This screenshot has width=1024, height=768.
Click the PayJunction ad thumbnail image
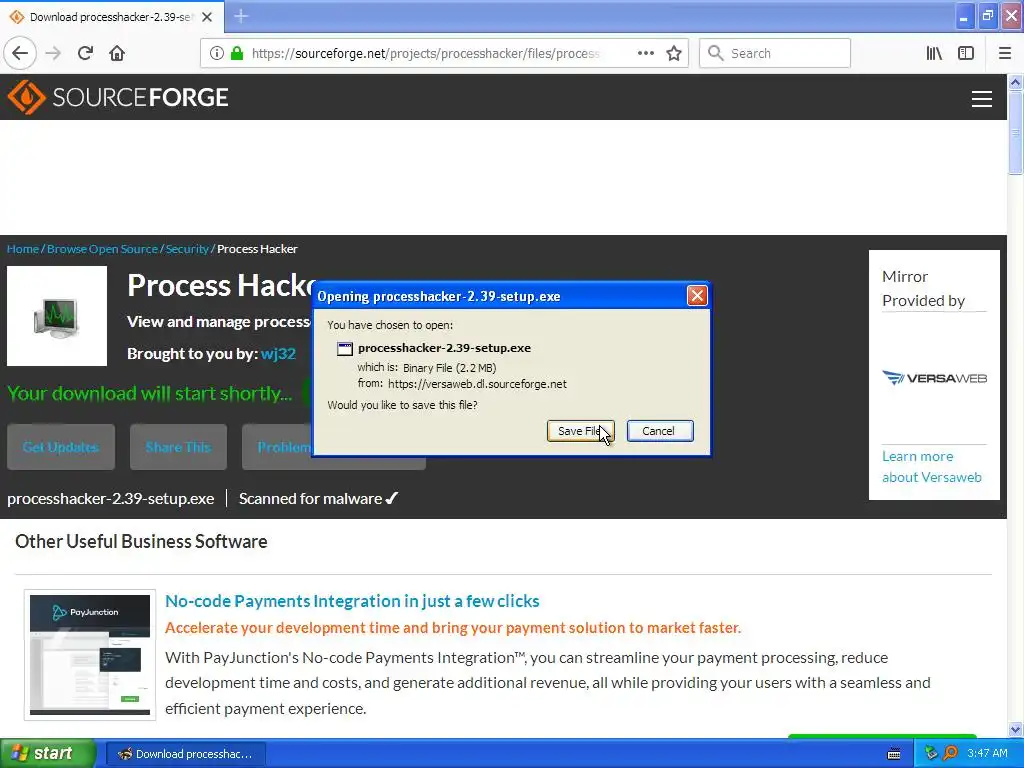pyautogui.click(x=90, y=654)
